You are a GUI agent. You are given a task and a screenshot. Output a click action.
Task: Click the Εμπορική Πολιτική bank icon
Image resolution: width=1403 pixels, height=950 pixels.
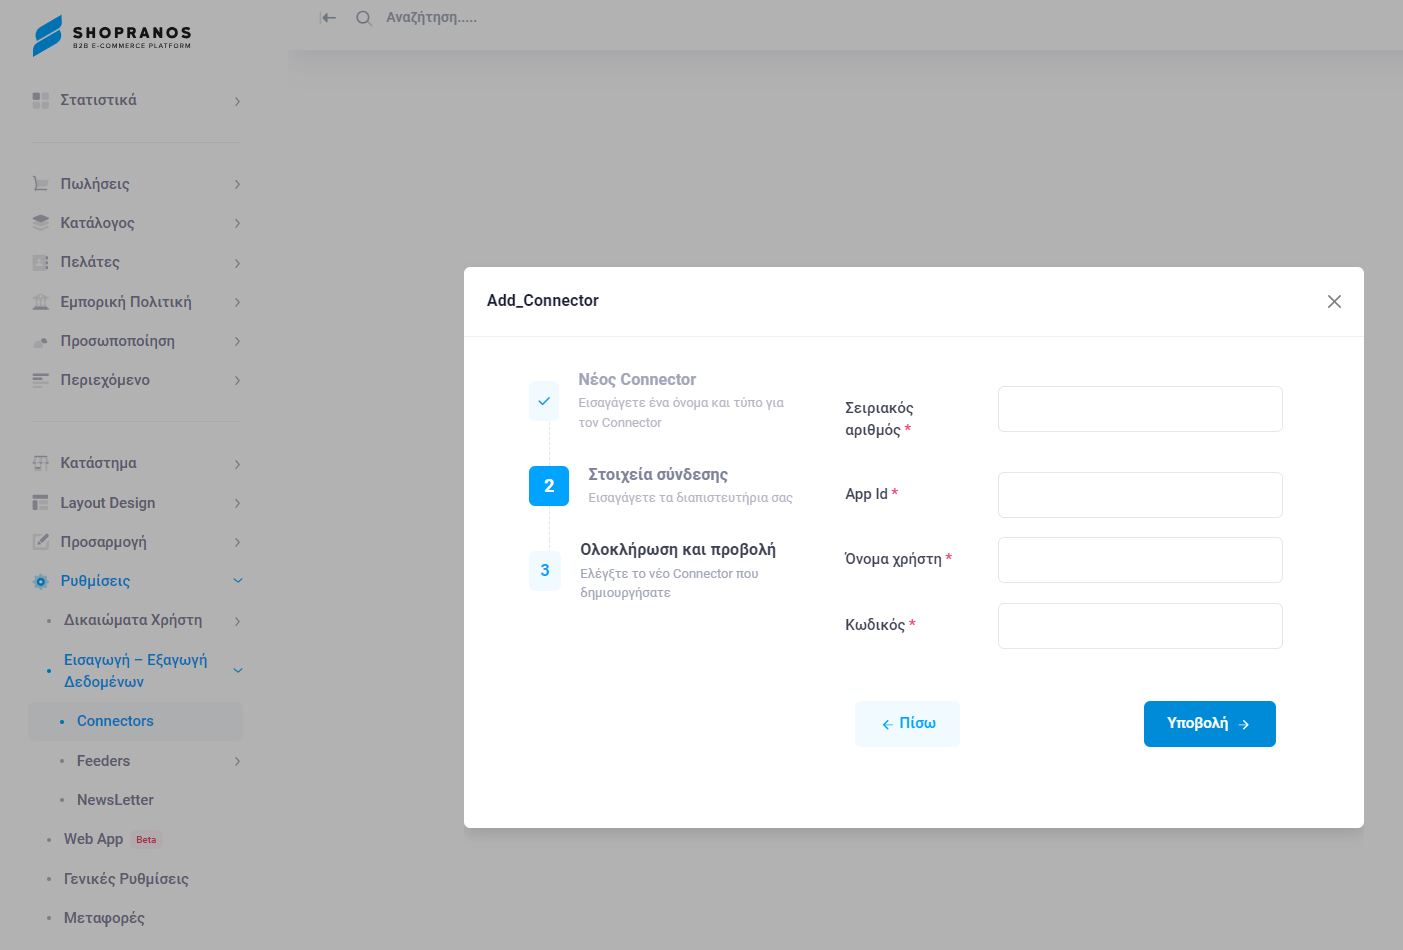41,302
